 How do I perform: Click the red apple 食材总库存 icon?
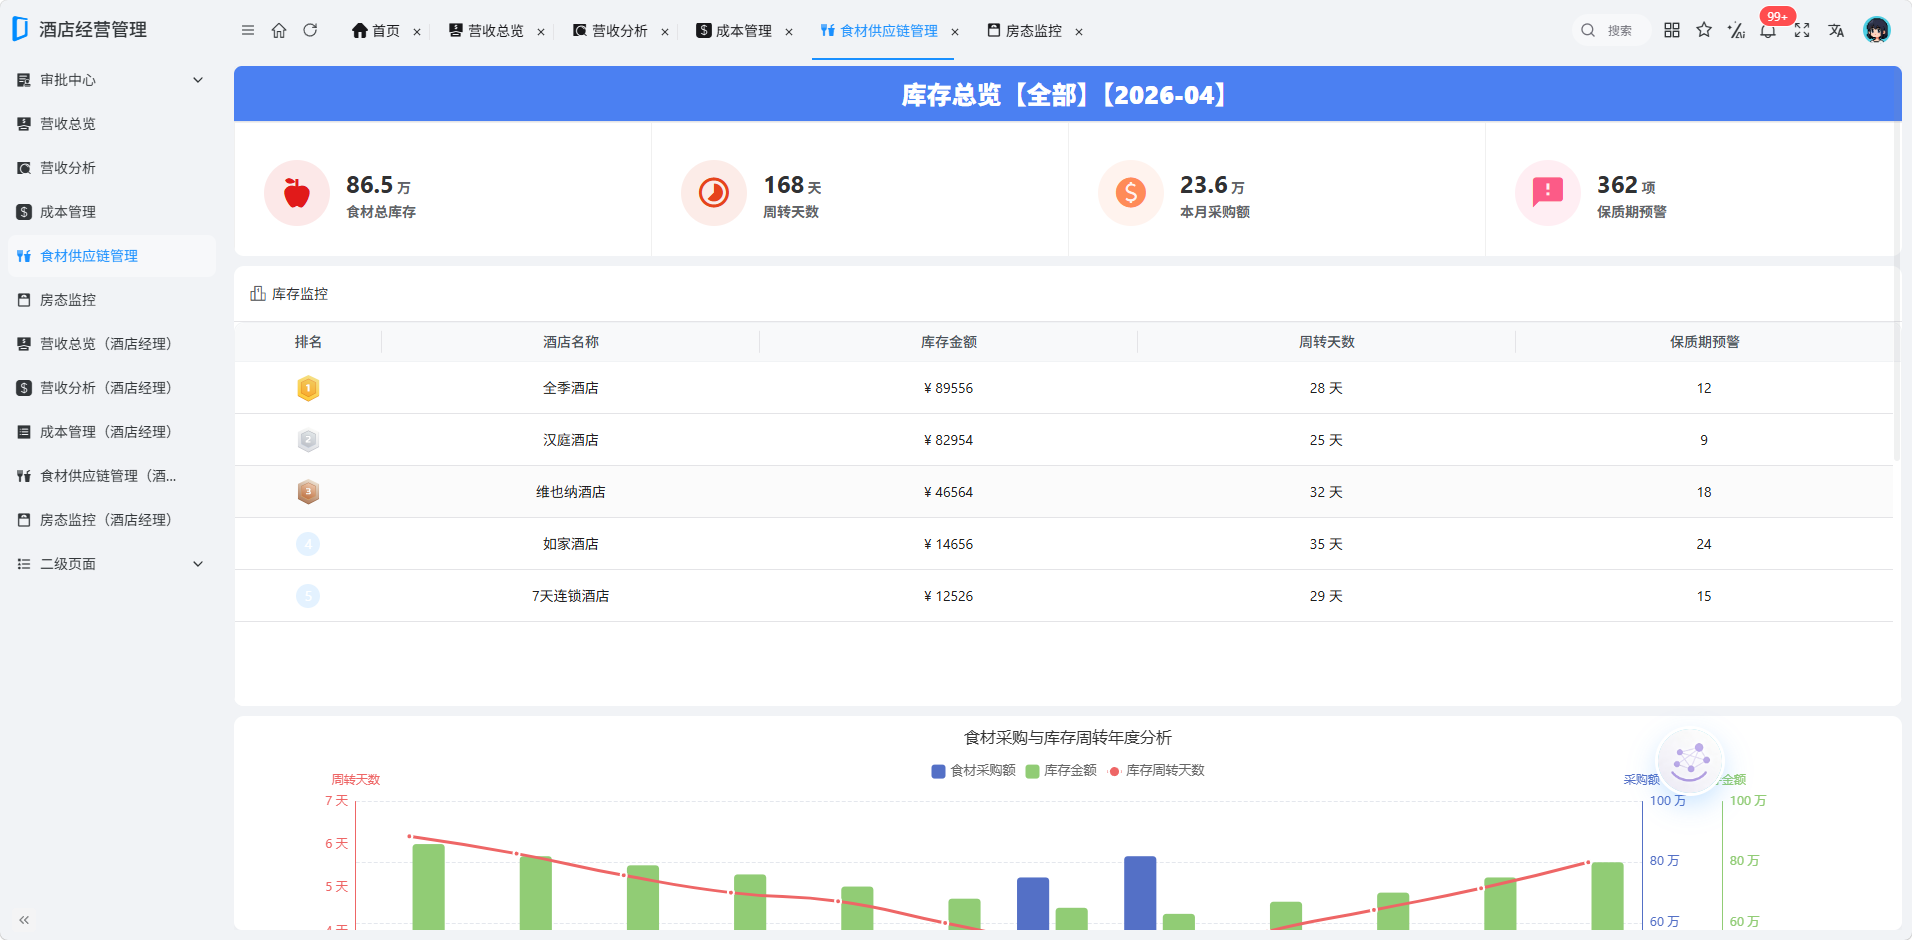point(297,193)
